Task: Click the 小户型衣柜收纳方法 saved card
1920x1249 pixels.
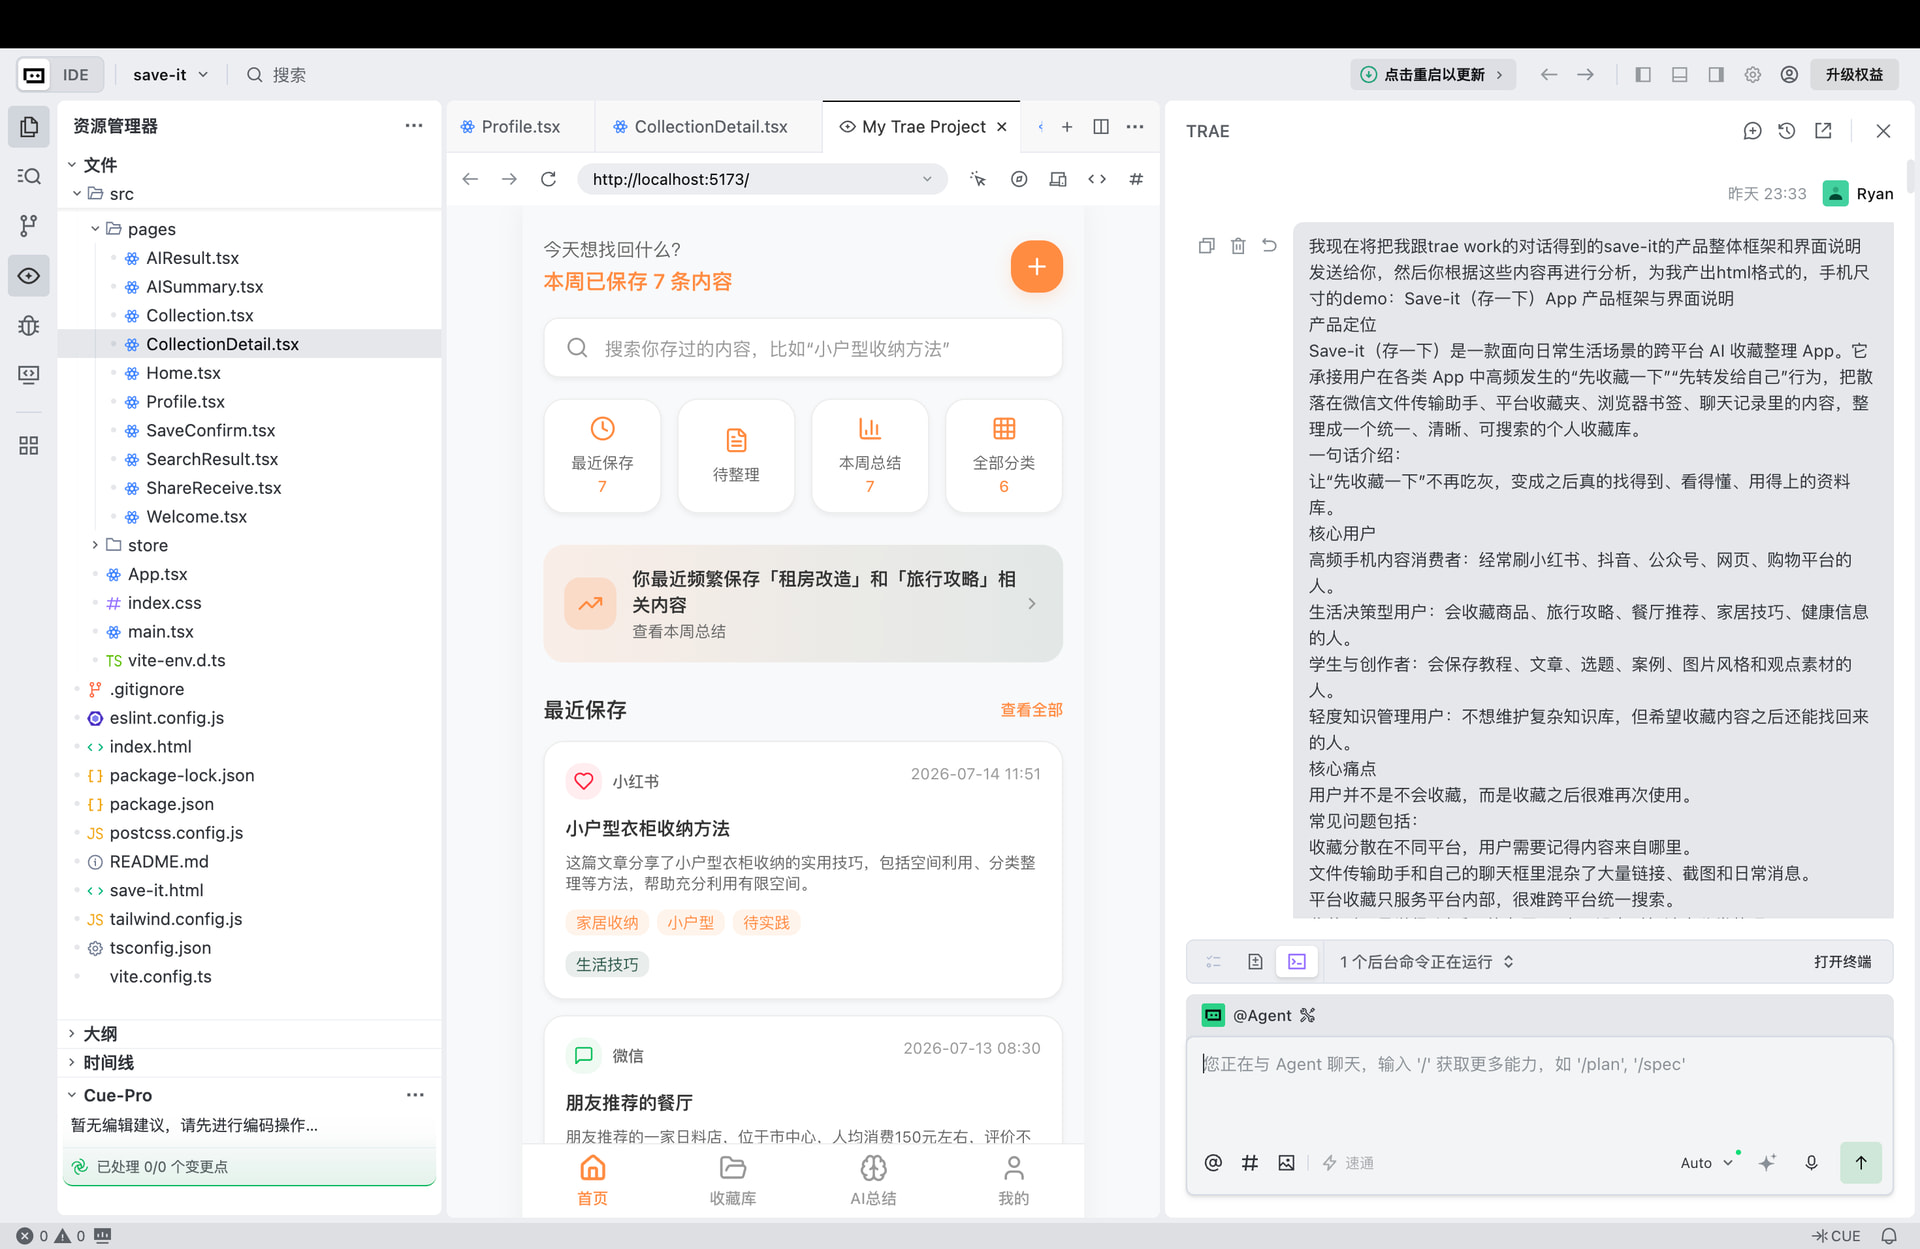Action: coord(803,870)
